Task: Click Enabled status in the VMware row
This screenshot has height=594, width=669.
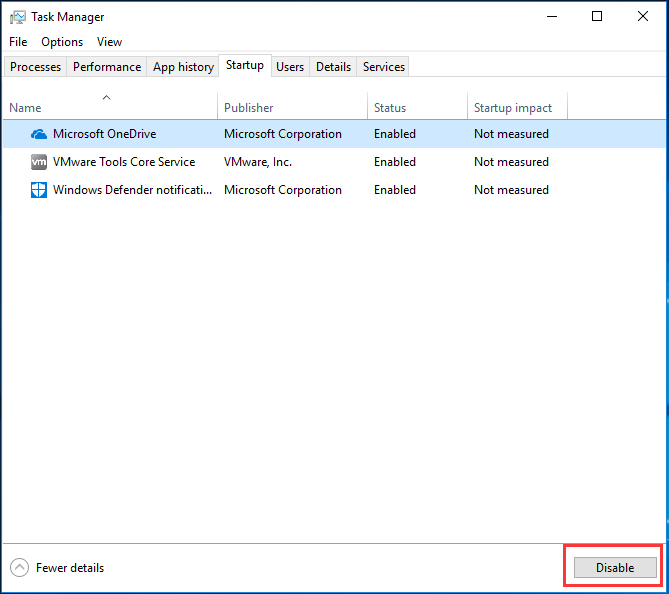Action: click(395, 162)
